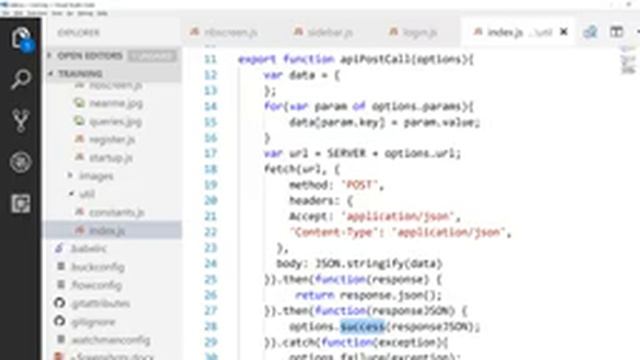Open constants.js under util folder
The height and width of the screenshot is (360, 640).
click(x=117, y=212)
